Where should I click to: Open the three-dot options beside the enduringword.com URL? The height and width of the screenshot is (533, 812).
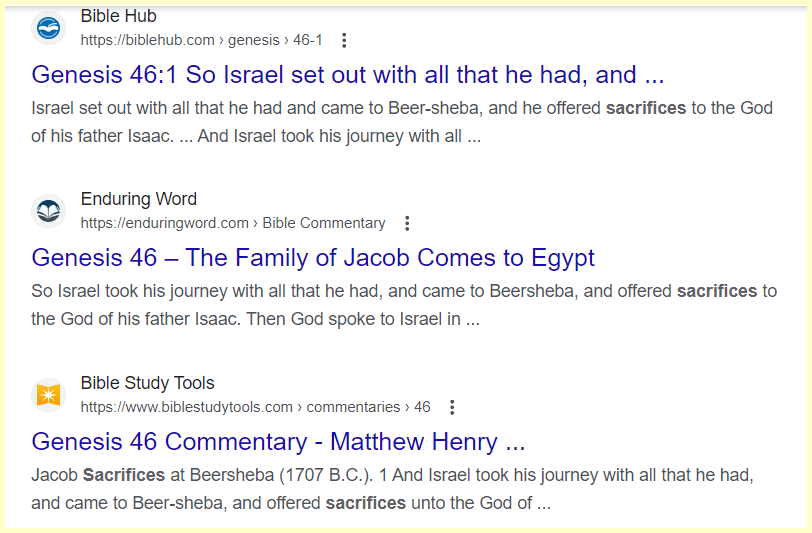click(407, 223)
